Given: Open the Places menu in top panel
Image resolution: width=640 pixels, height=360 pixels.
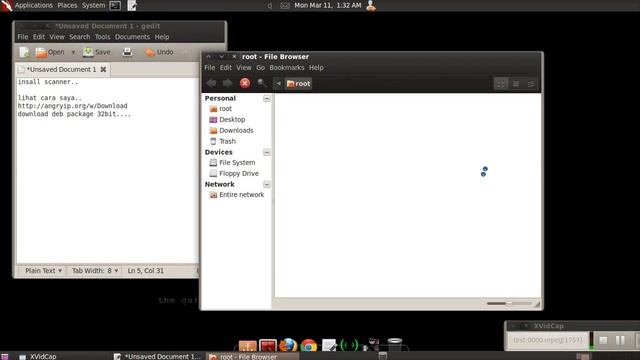Looking at the screenshot, I should tap(67, 5).
